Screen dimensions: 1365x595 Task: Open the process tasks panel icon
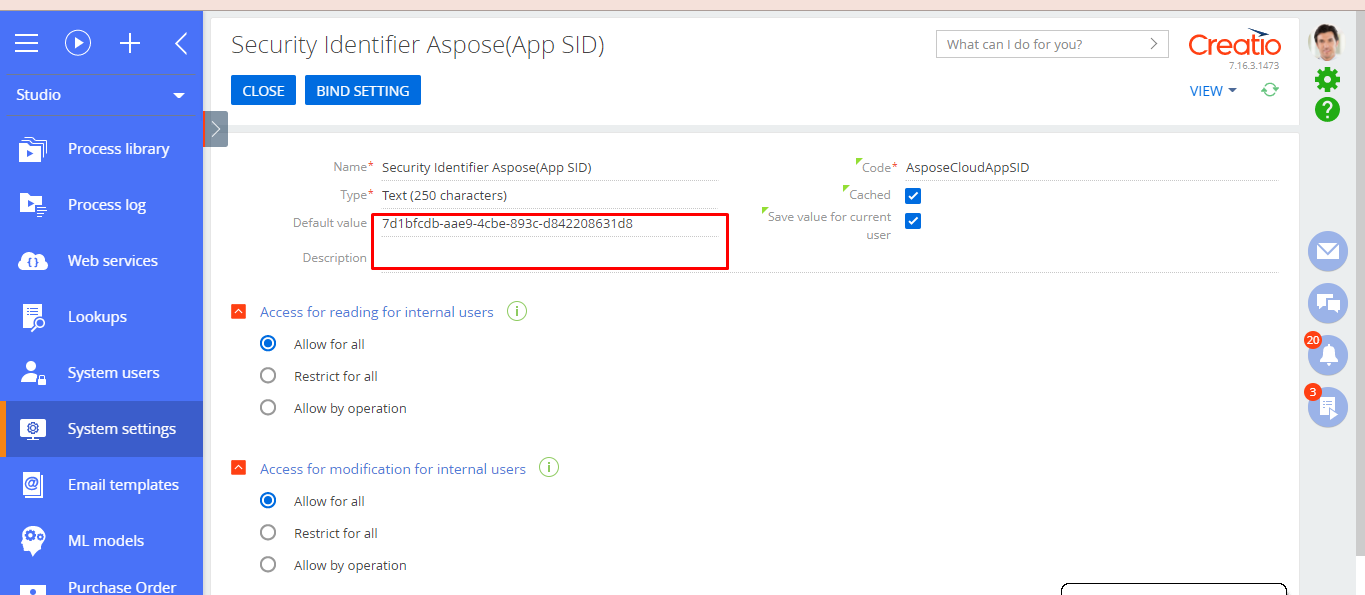[1328, 407]
